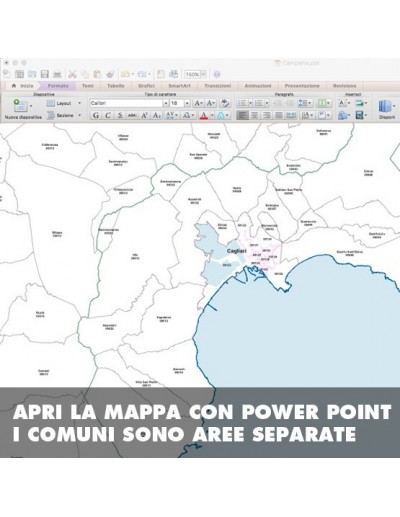Viewport: 400px width, 517px height.
Task: Toggle Italic with the C button
Action: (x=108, y=115)
